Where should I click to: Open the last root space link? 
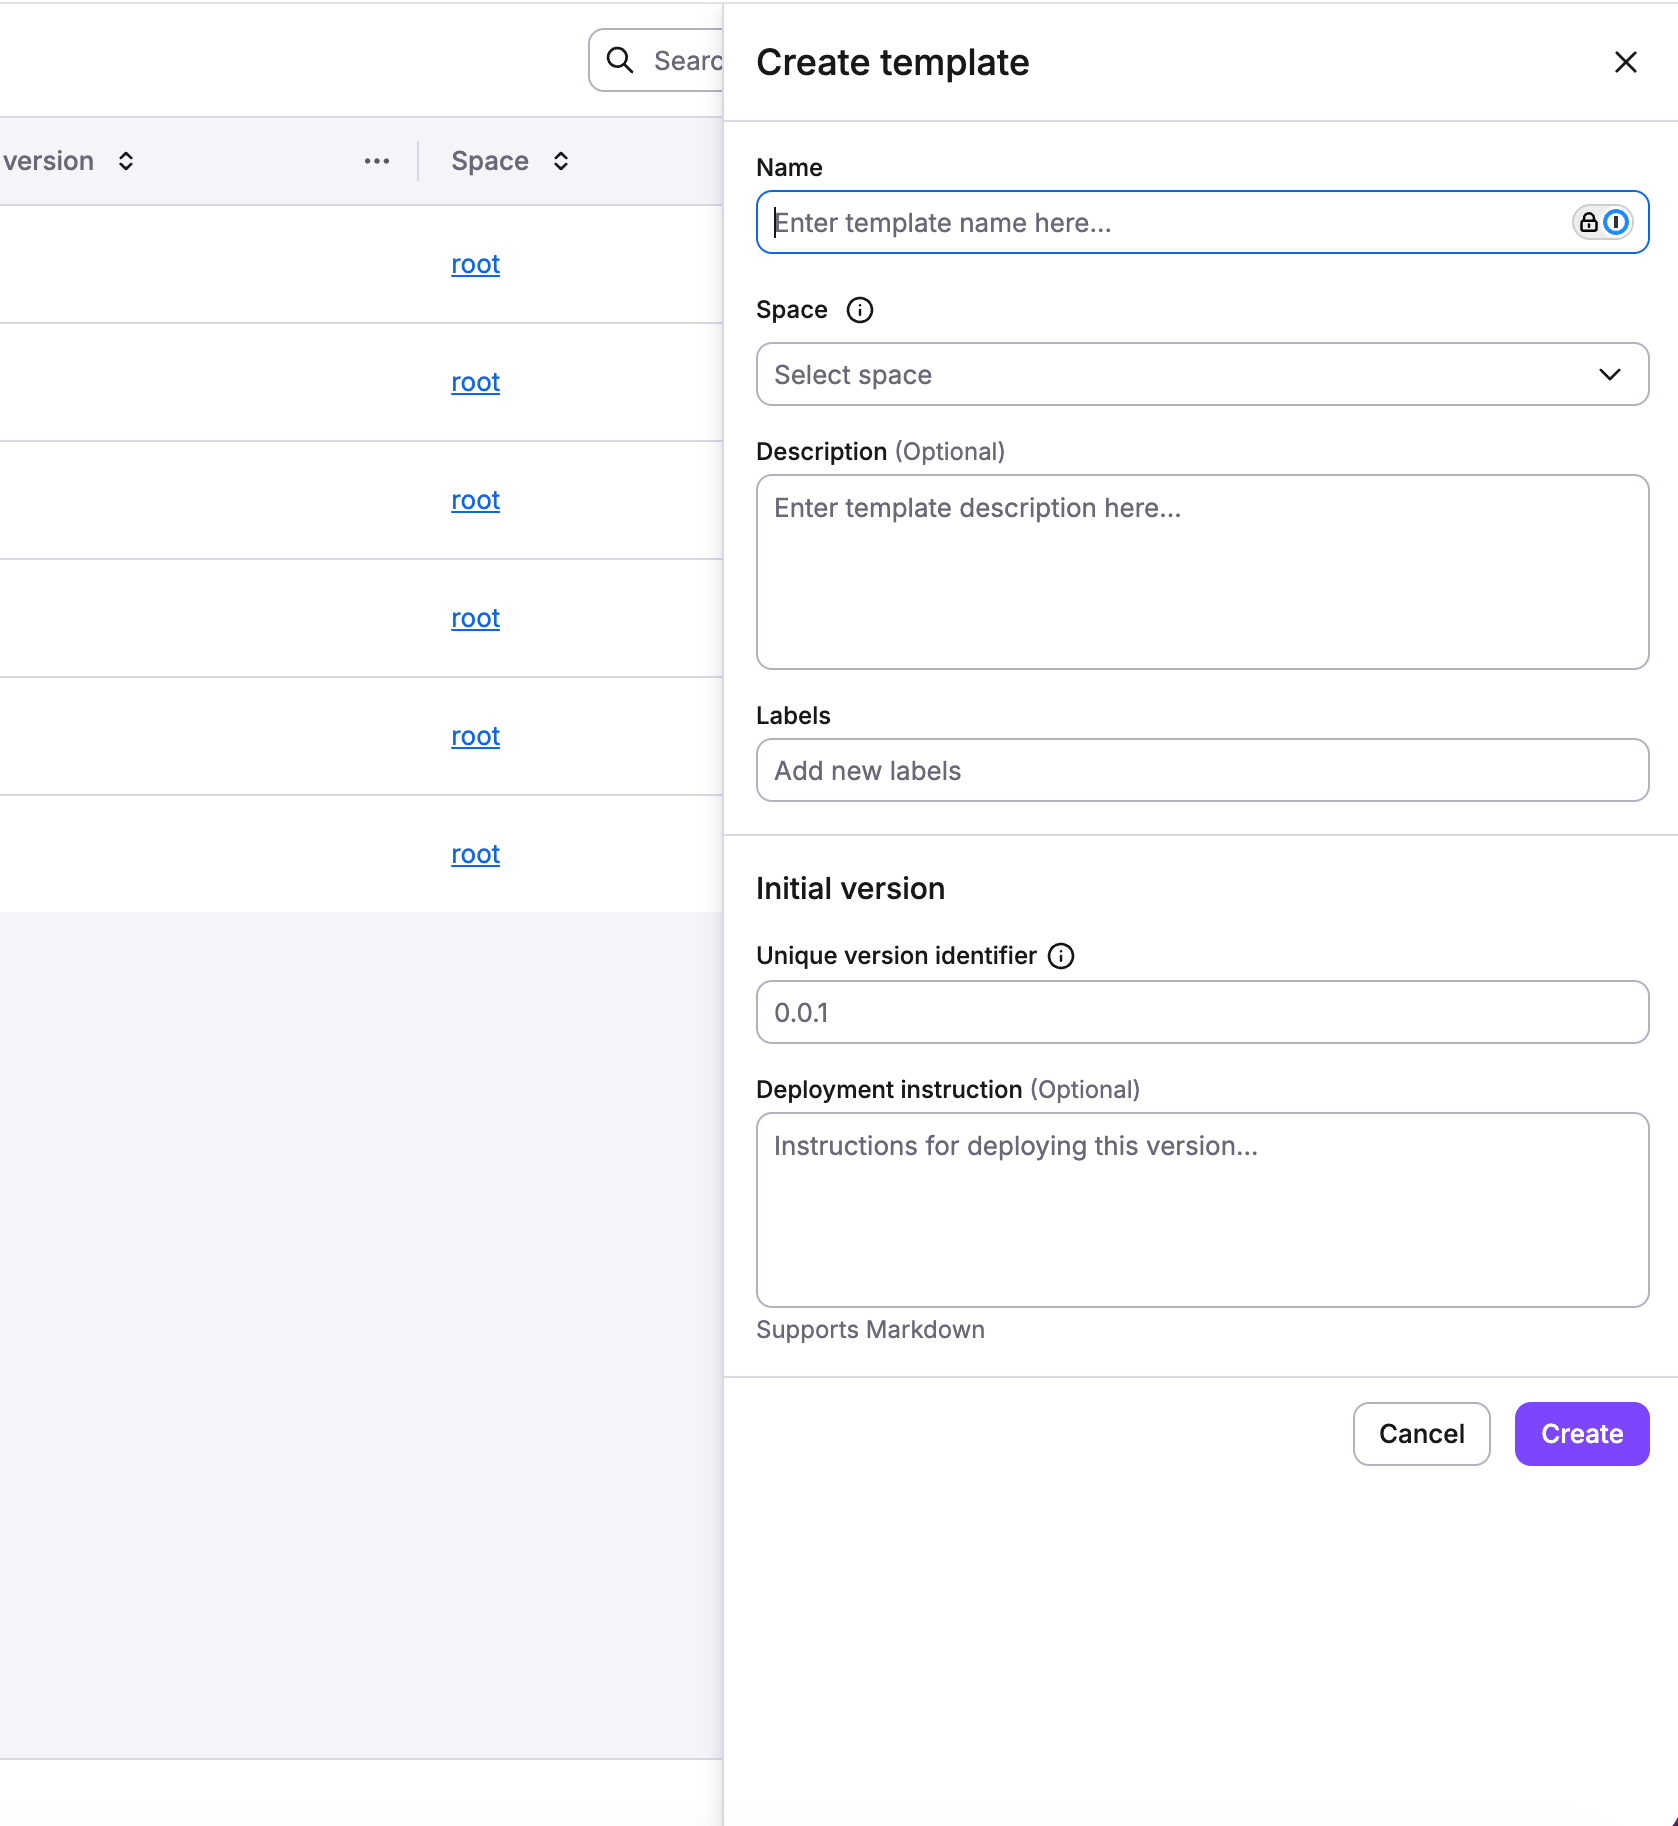coord(475,854)
